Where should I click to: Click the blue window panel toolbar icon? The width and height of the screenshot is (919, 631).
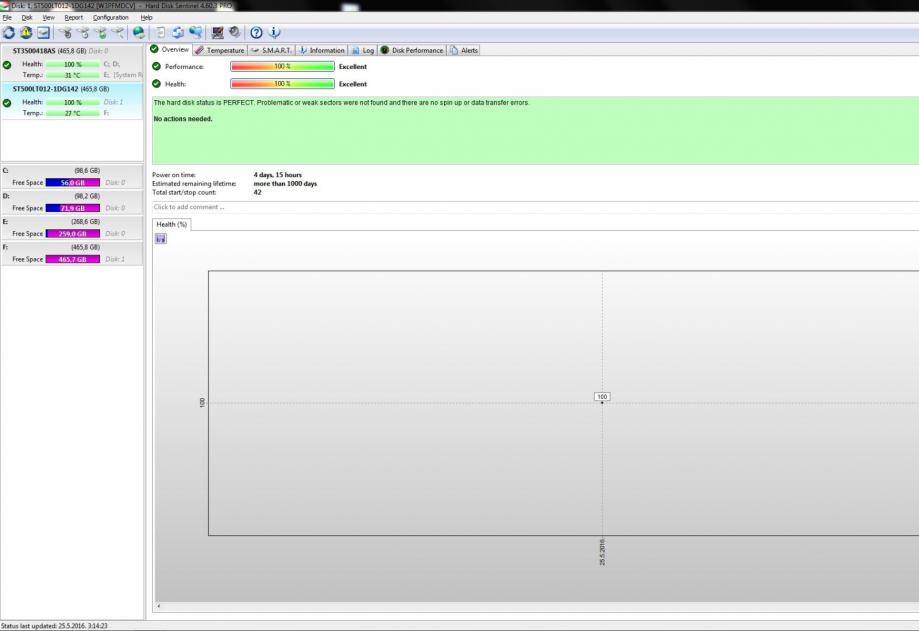tap(43, 33)
